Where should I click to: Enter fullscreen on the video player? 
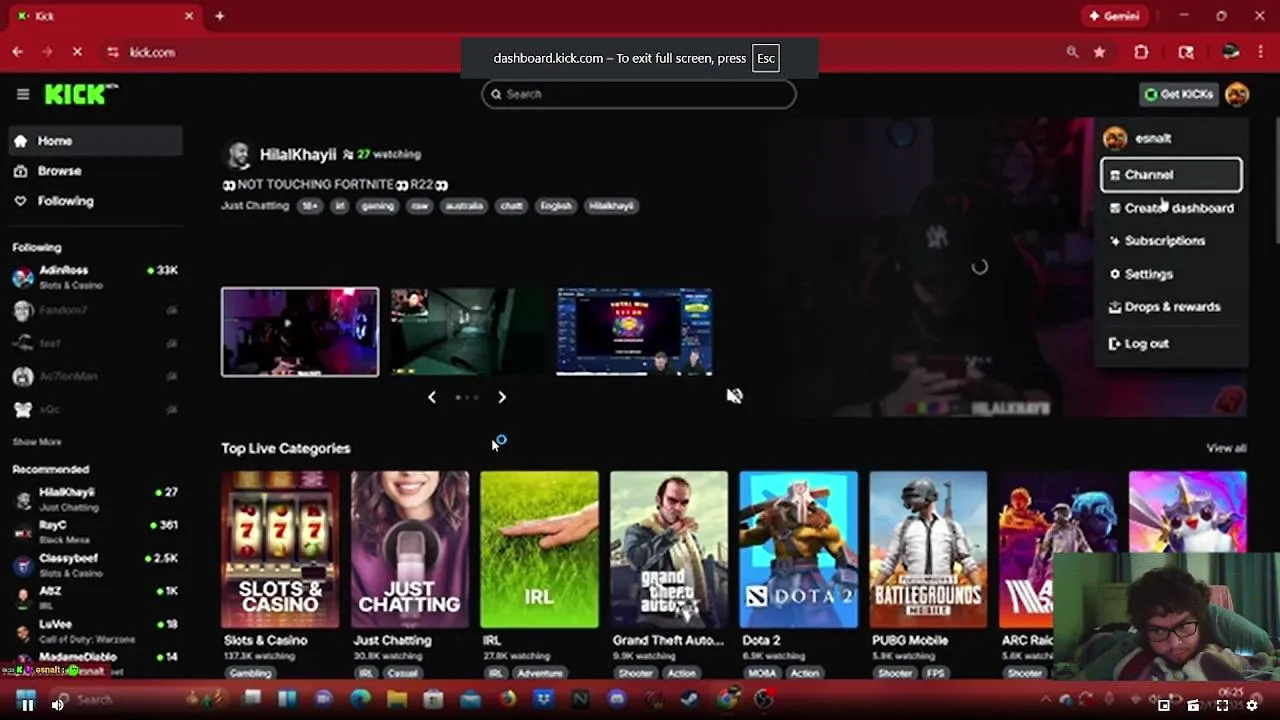coord(1222,705)
